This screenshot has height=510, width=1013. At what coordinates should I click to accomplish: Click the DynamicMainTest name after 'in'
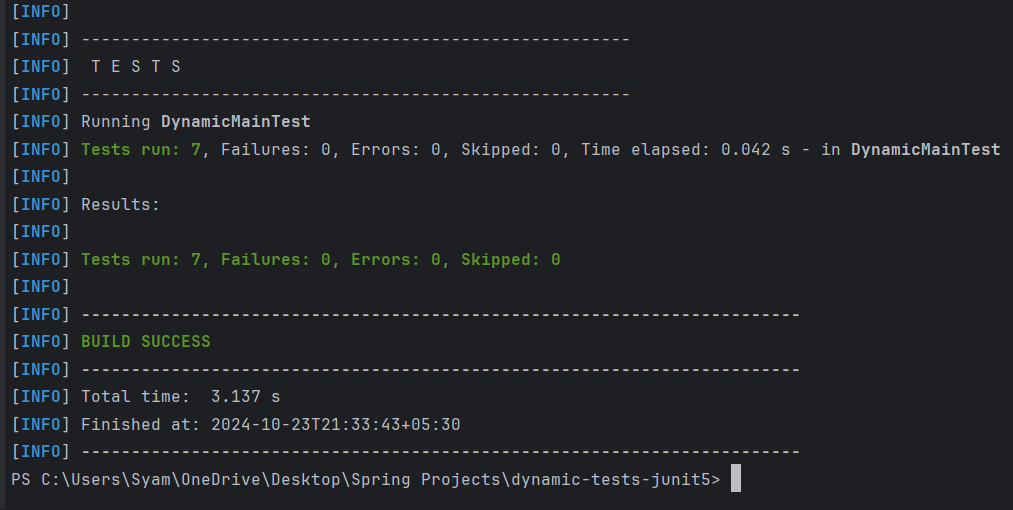tap(925, 150)
